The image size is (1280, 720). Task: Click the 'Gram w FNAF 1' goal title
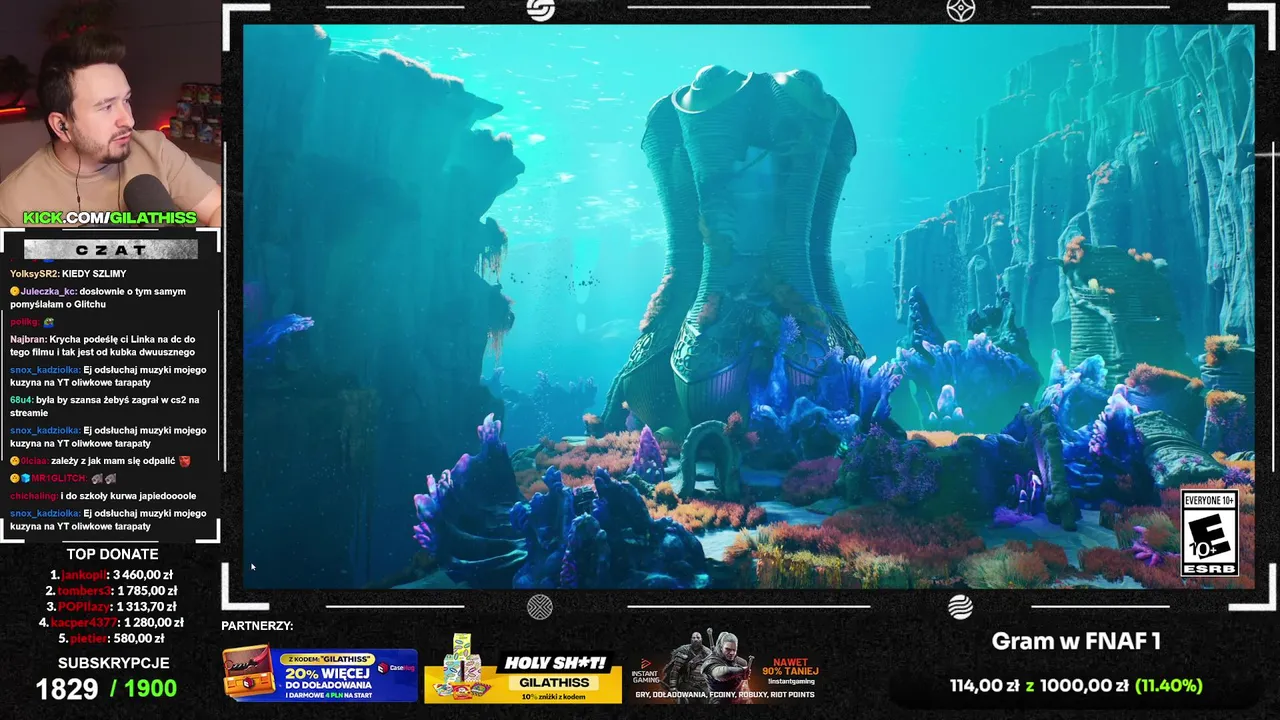[x=1076, y=642]
